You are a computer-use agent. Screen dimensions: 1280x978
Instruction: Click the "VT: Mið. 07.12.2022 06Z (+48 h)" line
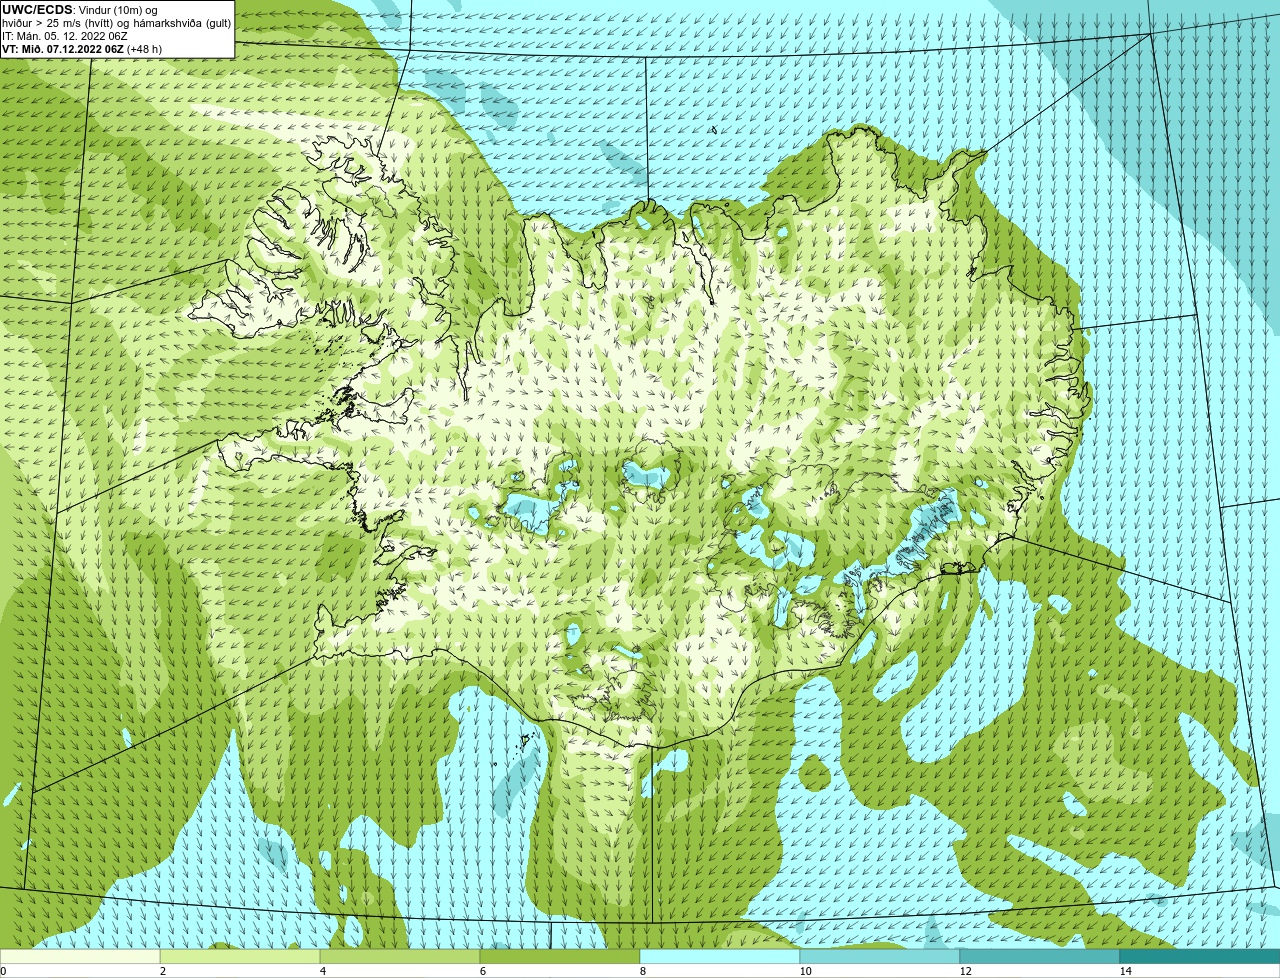coord(82,49)
